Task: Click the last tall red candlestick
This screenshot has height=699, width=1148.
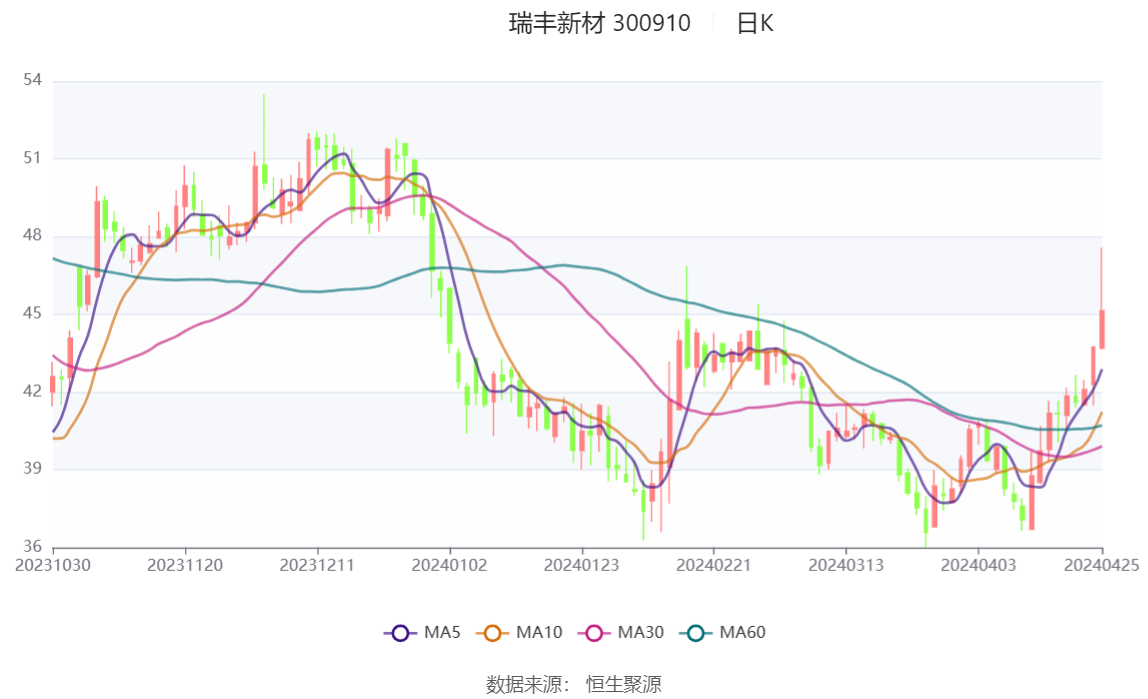Action: (1101, 329)
